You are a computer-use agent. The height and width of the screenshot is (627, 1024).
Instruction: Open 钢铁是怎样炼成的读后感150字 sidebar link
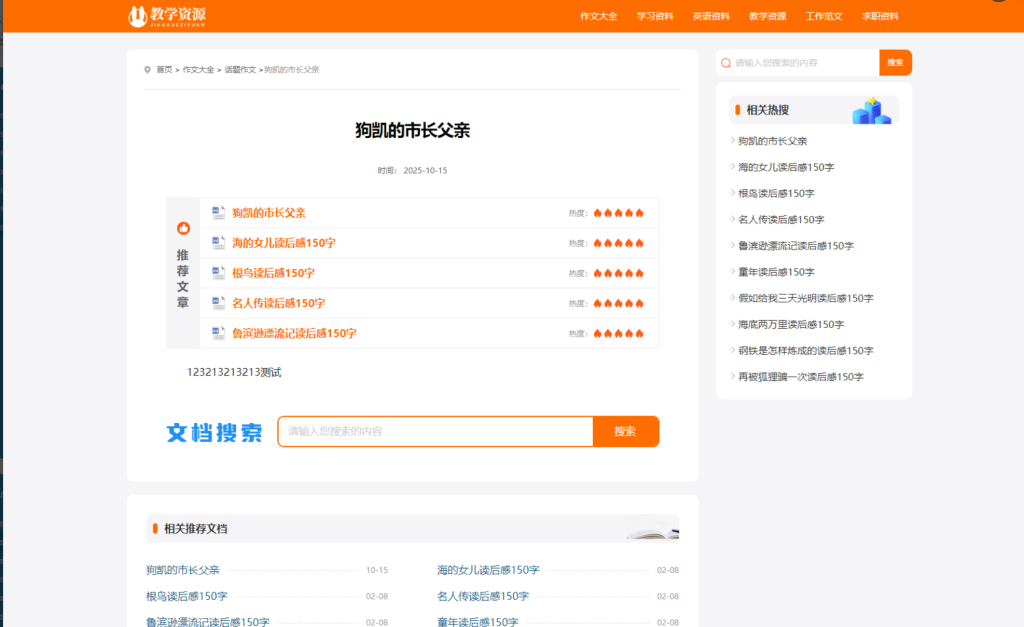(805, 351)
